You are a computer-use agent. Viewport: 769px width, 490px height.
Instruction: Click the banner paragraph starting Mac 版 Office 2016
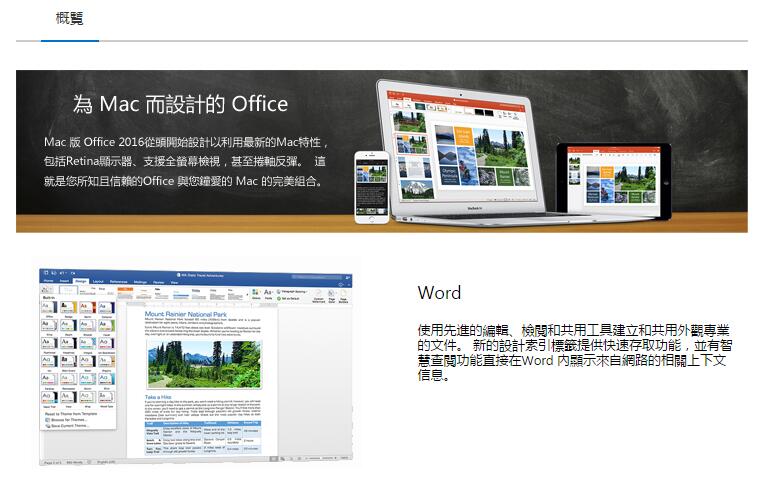[x=186, y=162]
